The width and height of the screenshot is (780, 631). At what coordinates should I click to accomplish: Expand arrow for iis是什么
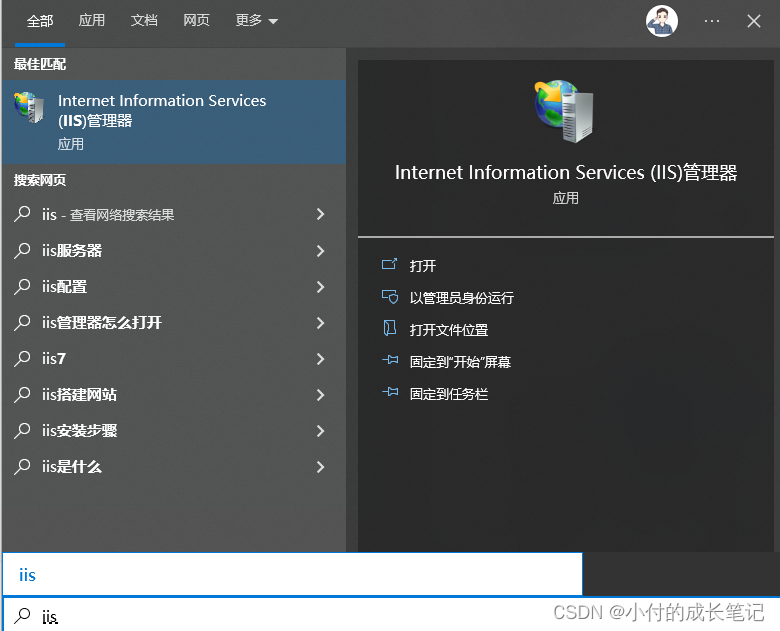320,467
